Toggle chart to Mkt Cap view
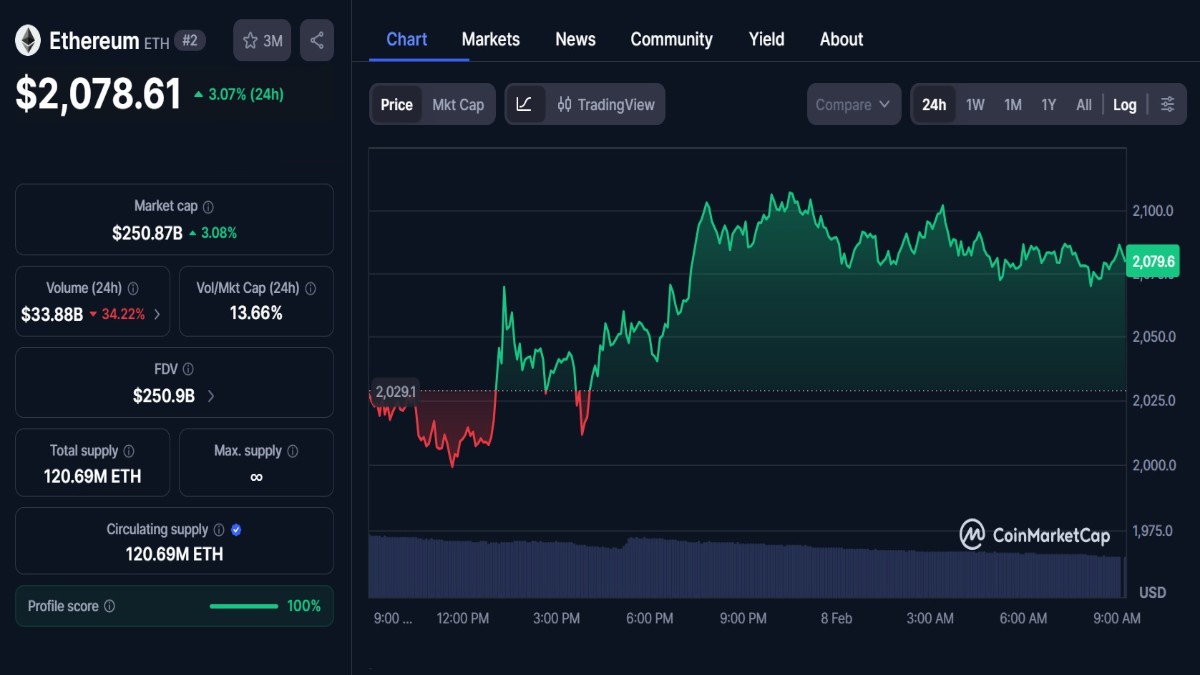The width and height of the screenshot is (1200, 675). [458, 104]
